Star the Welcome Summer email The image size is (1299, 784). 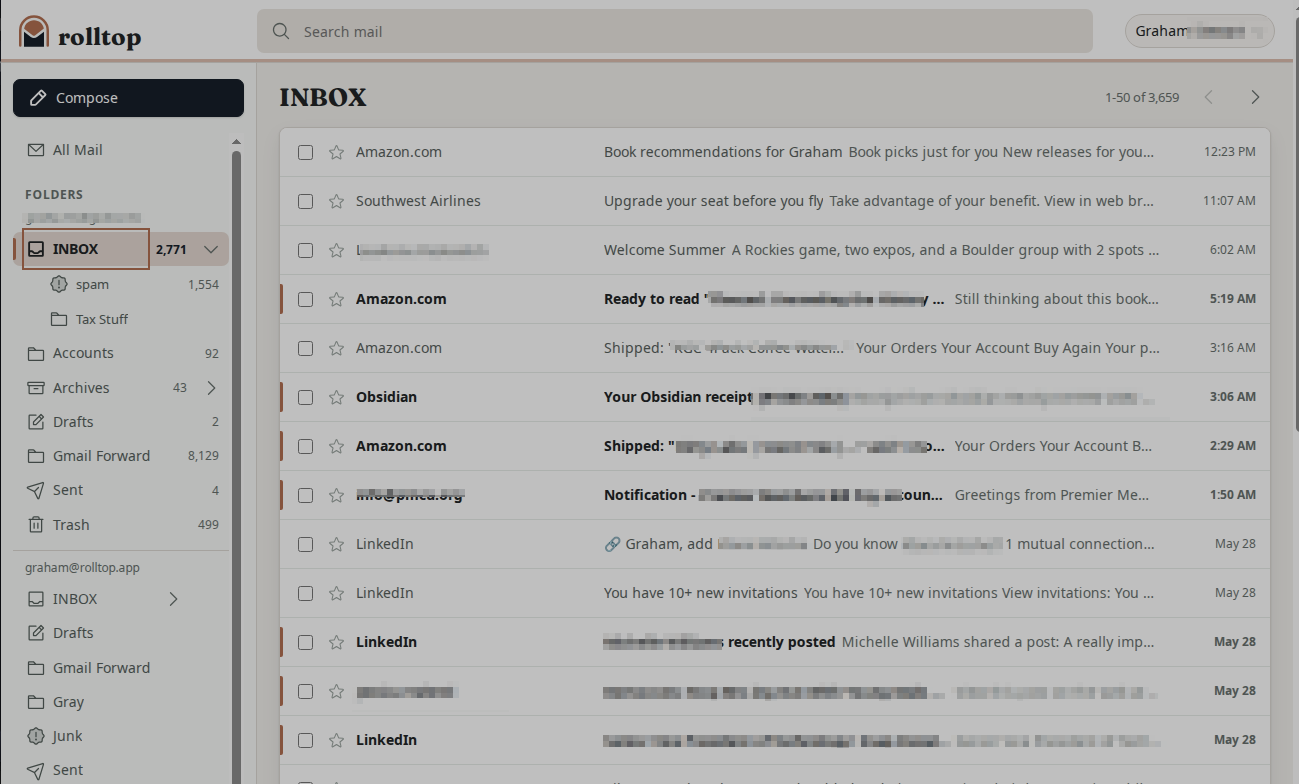(336, 250)
